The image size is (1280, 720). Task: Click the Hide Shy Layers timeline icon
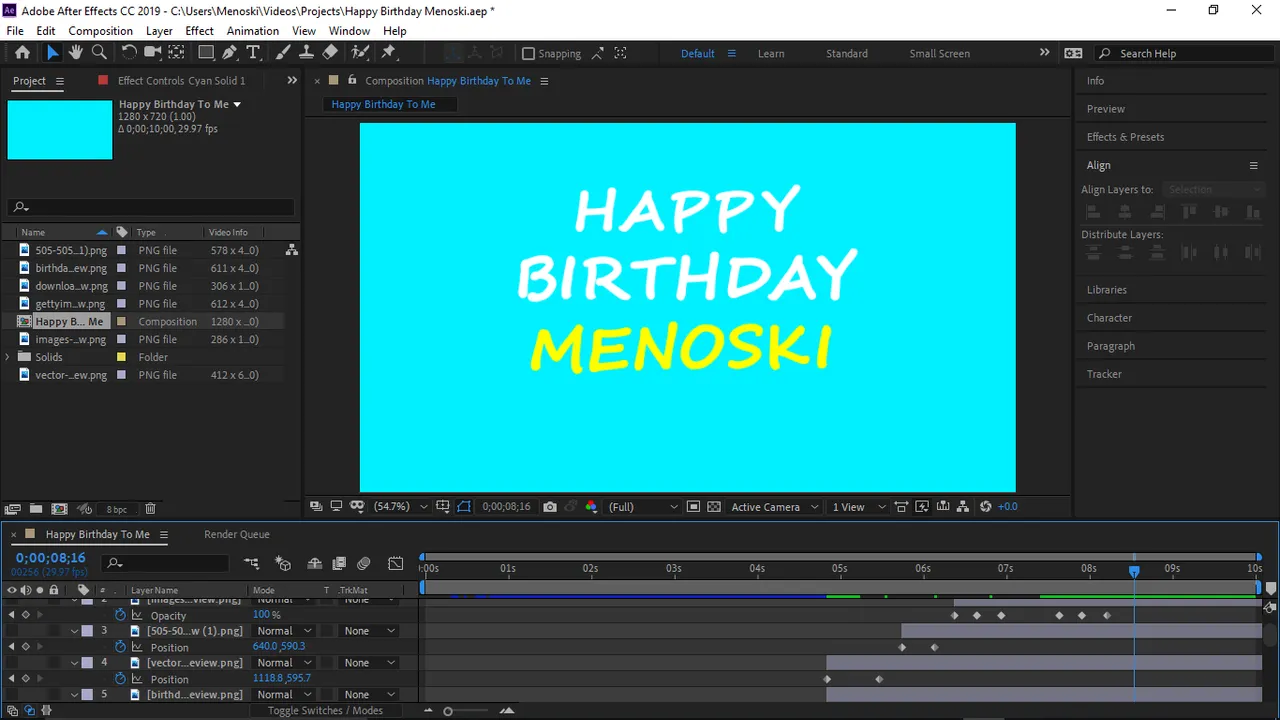coord(314,564)
